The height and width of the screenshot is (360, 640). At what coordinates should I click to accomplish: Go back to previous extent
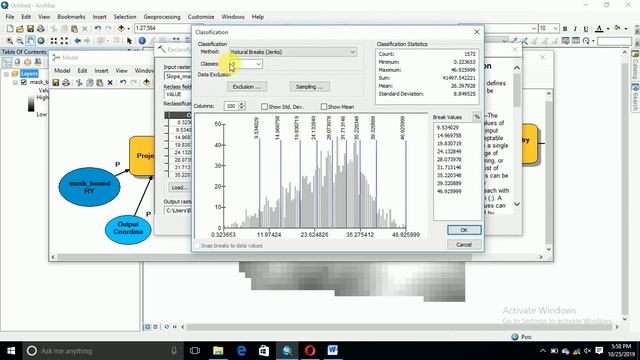[x=78, y=41]
